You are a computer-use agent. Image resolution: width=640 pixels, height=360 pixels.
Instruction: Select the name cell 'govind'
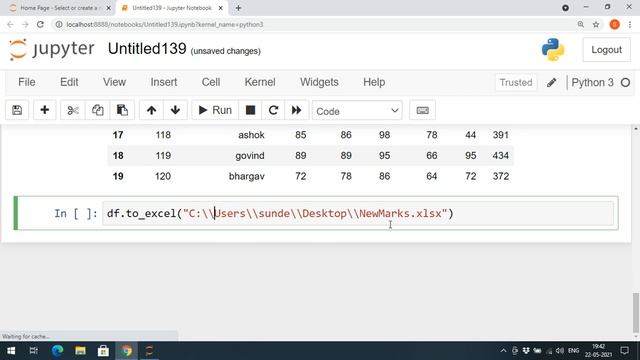(249, 156)
